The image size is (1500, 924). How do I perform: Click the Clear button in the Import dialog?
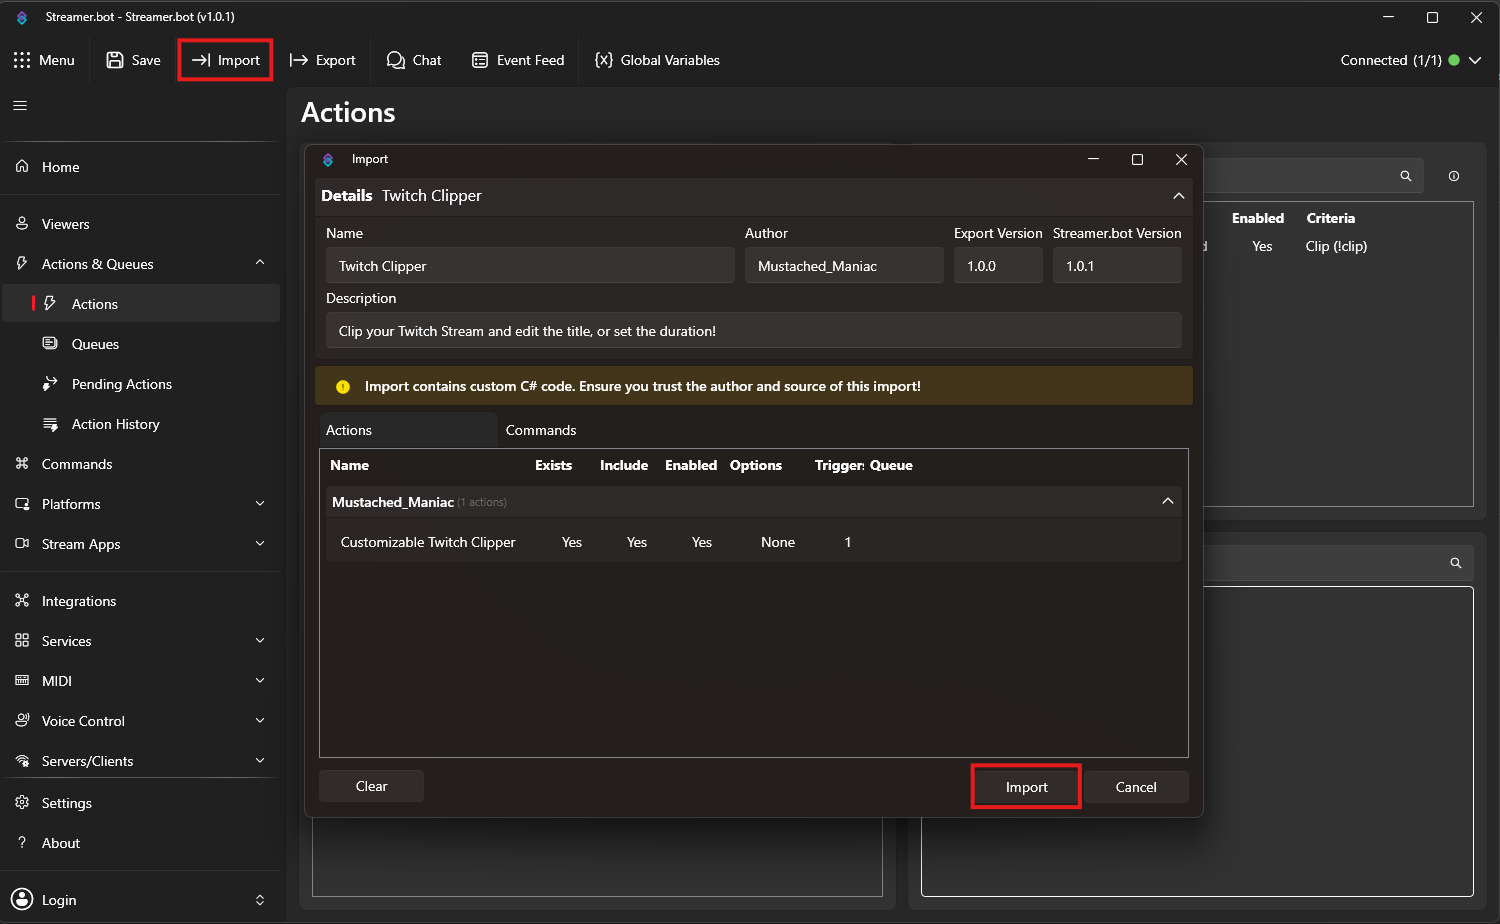click(x=371, y=786)
